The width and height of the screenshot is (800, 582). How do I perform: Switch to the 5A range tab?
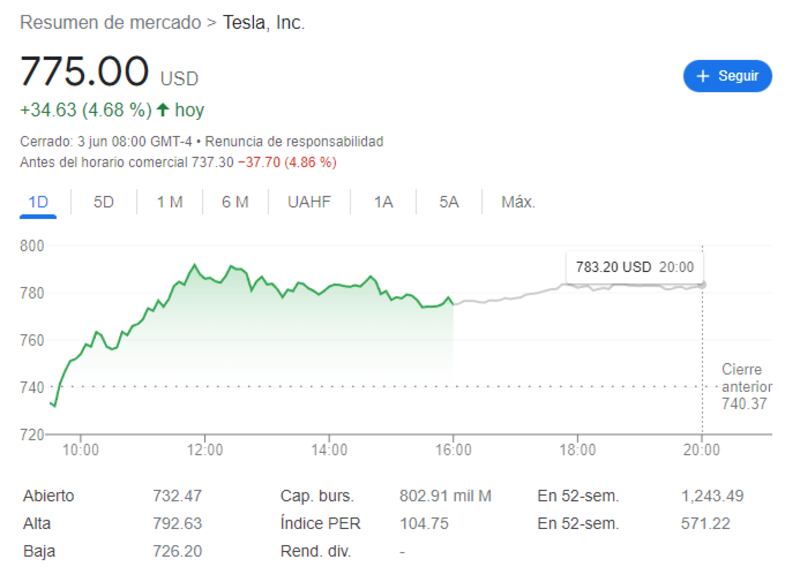[x=448, y=202]
